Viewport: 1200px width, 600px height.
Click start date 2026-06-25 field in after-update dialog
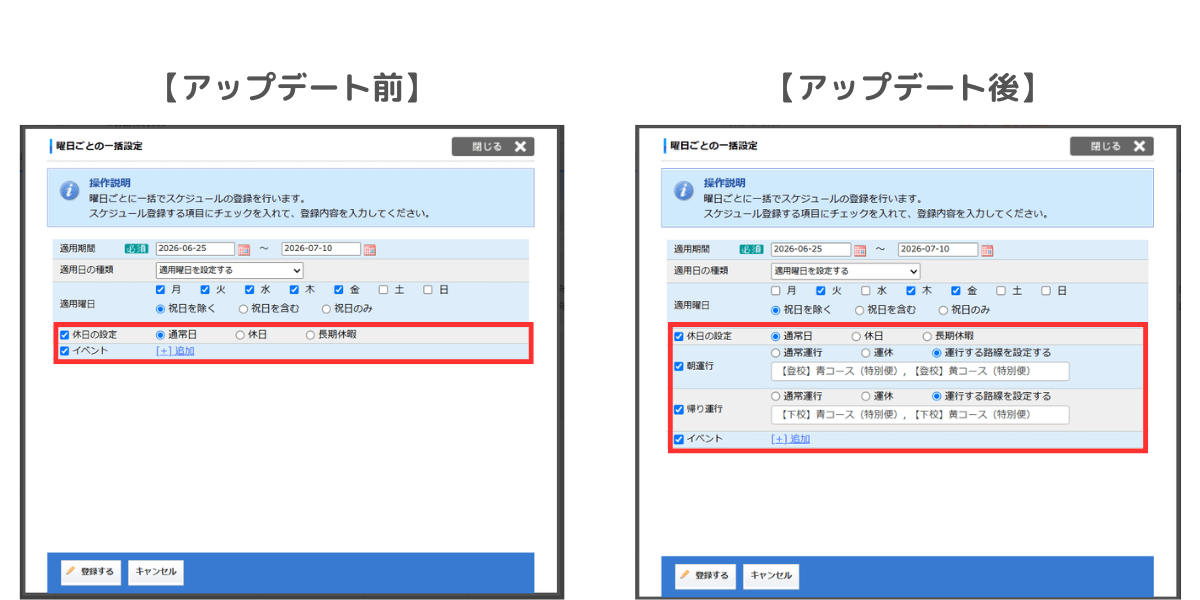(x=811, y=250)
